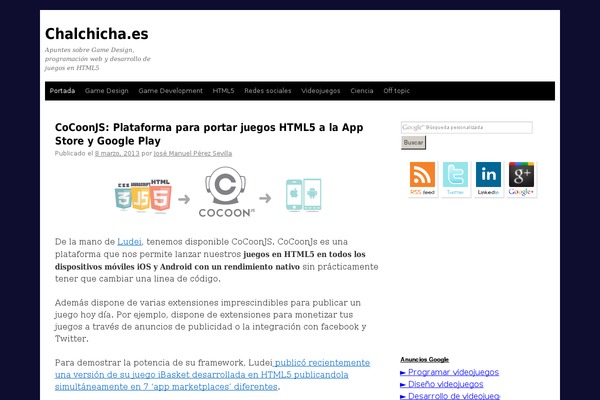Screen dimensions: 600x400
Task: Open the Game Development menu
Action: pyautogui.click(x=171, y=91)
